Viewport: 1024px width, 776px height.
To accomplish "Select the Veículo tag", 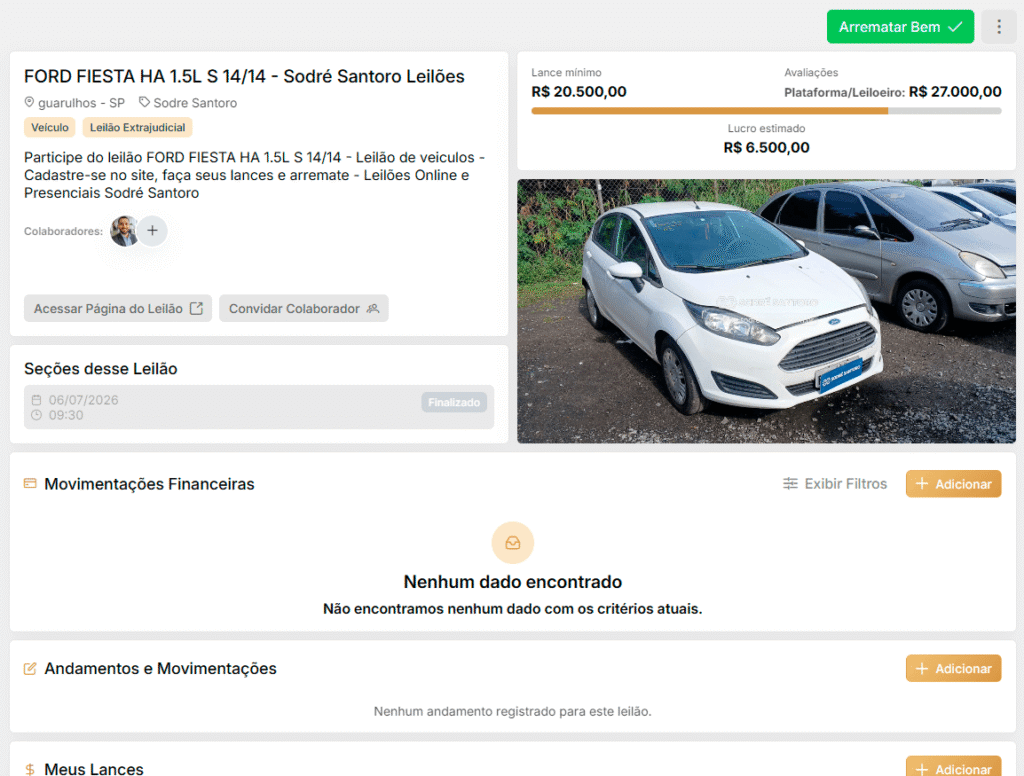I will 50,127.
